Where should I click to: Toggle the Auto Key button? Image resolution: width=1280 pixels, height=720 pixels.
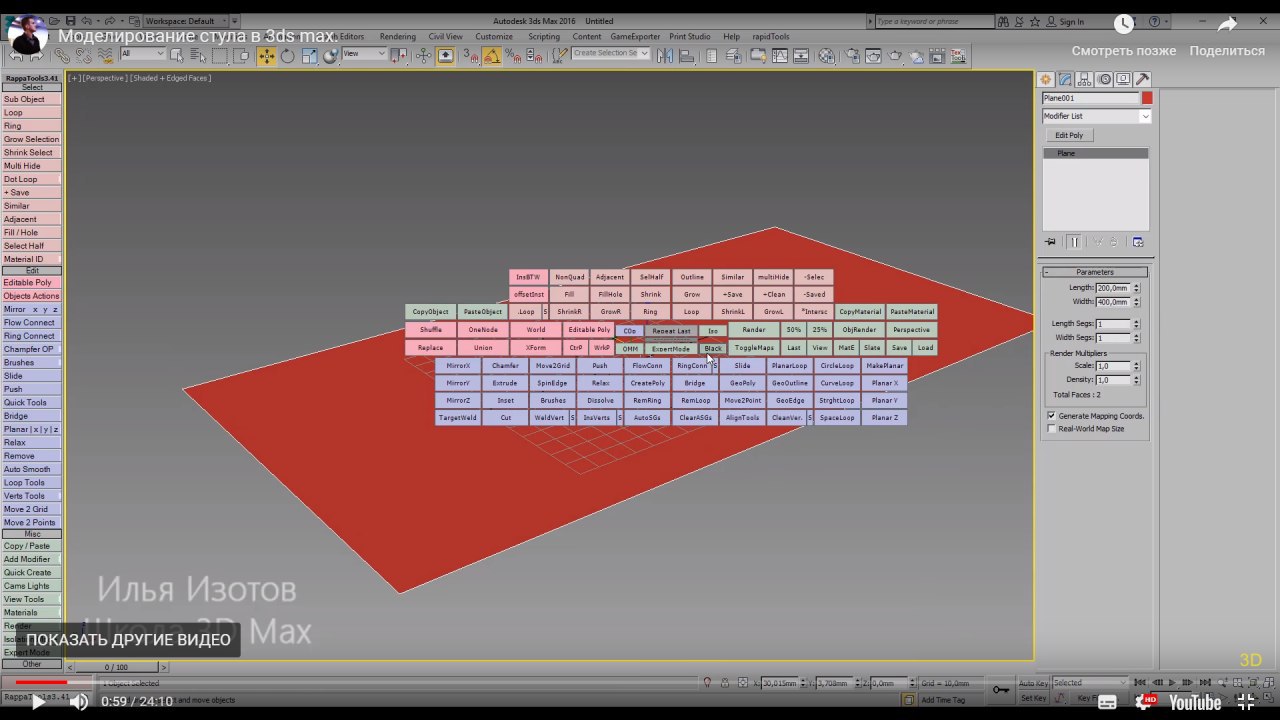click(x=1033, y=683)
